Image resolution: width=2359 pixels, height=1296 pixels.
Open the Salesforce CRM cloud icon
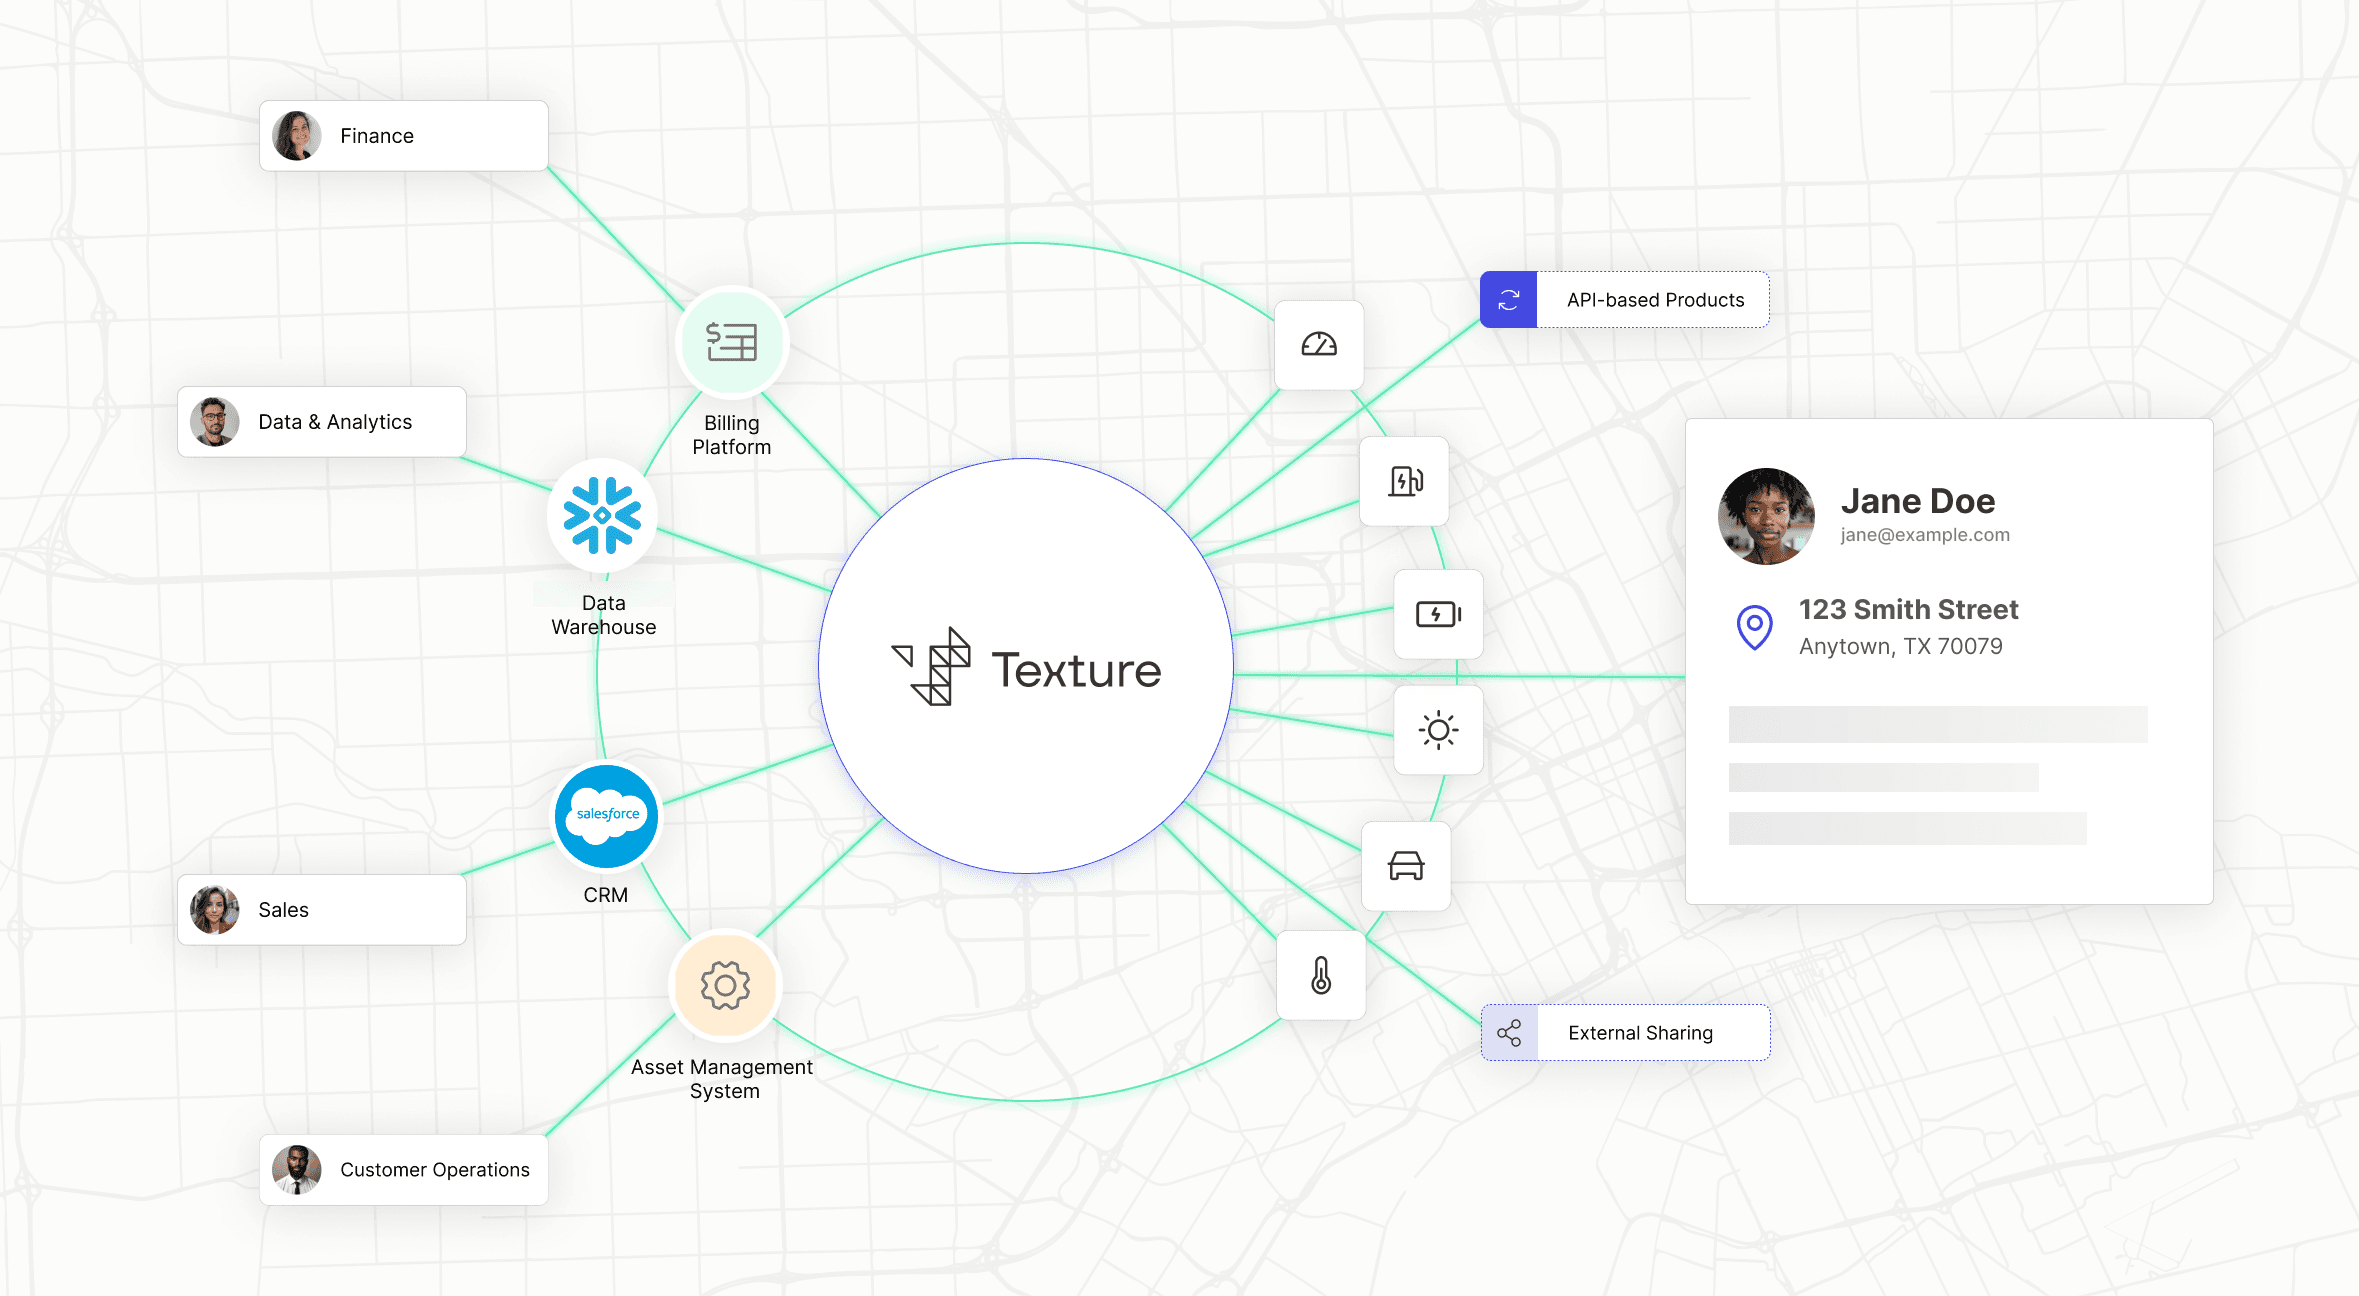(605, 816)
